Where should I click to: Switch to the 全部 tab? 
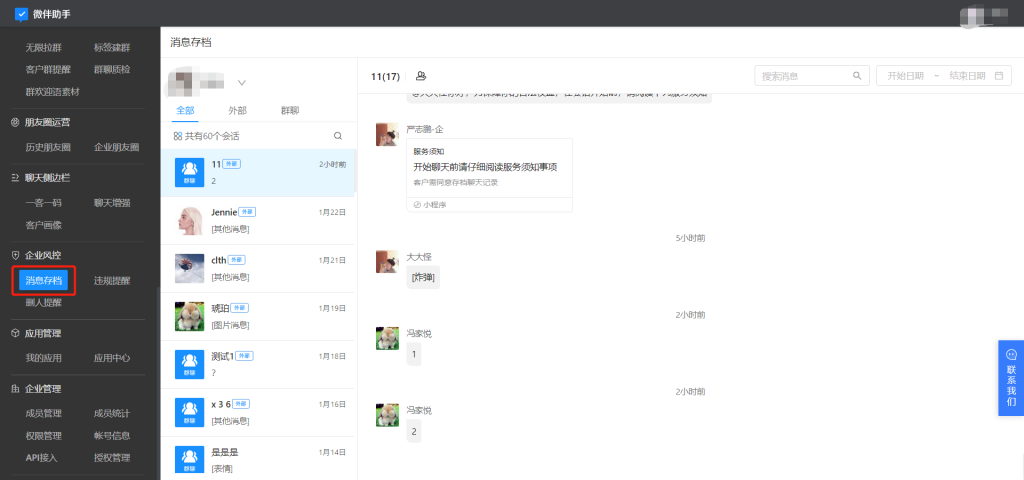(185, 110)
